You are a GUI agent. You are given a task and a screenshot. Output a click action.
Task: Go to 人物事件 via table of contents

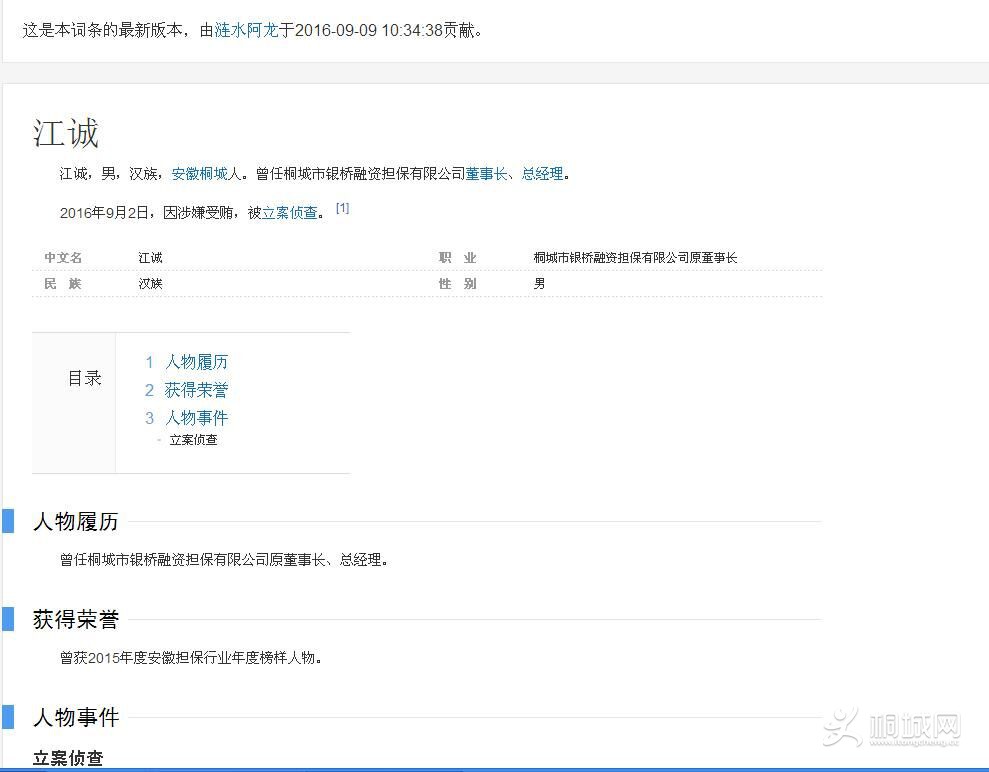click(x=196, y=418)
